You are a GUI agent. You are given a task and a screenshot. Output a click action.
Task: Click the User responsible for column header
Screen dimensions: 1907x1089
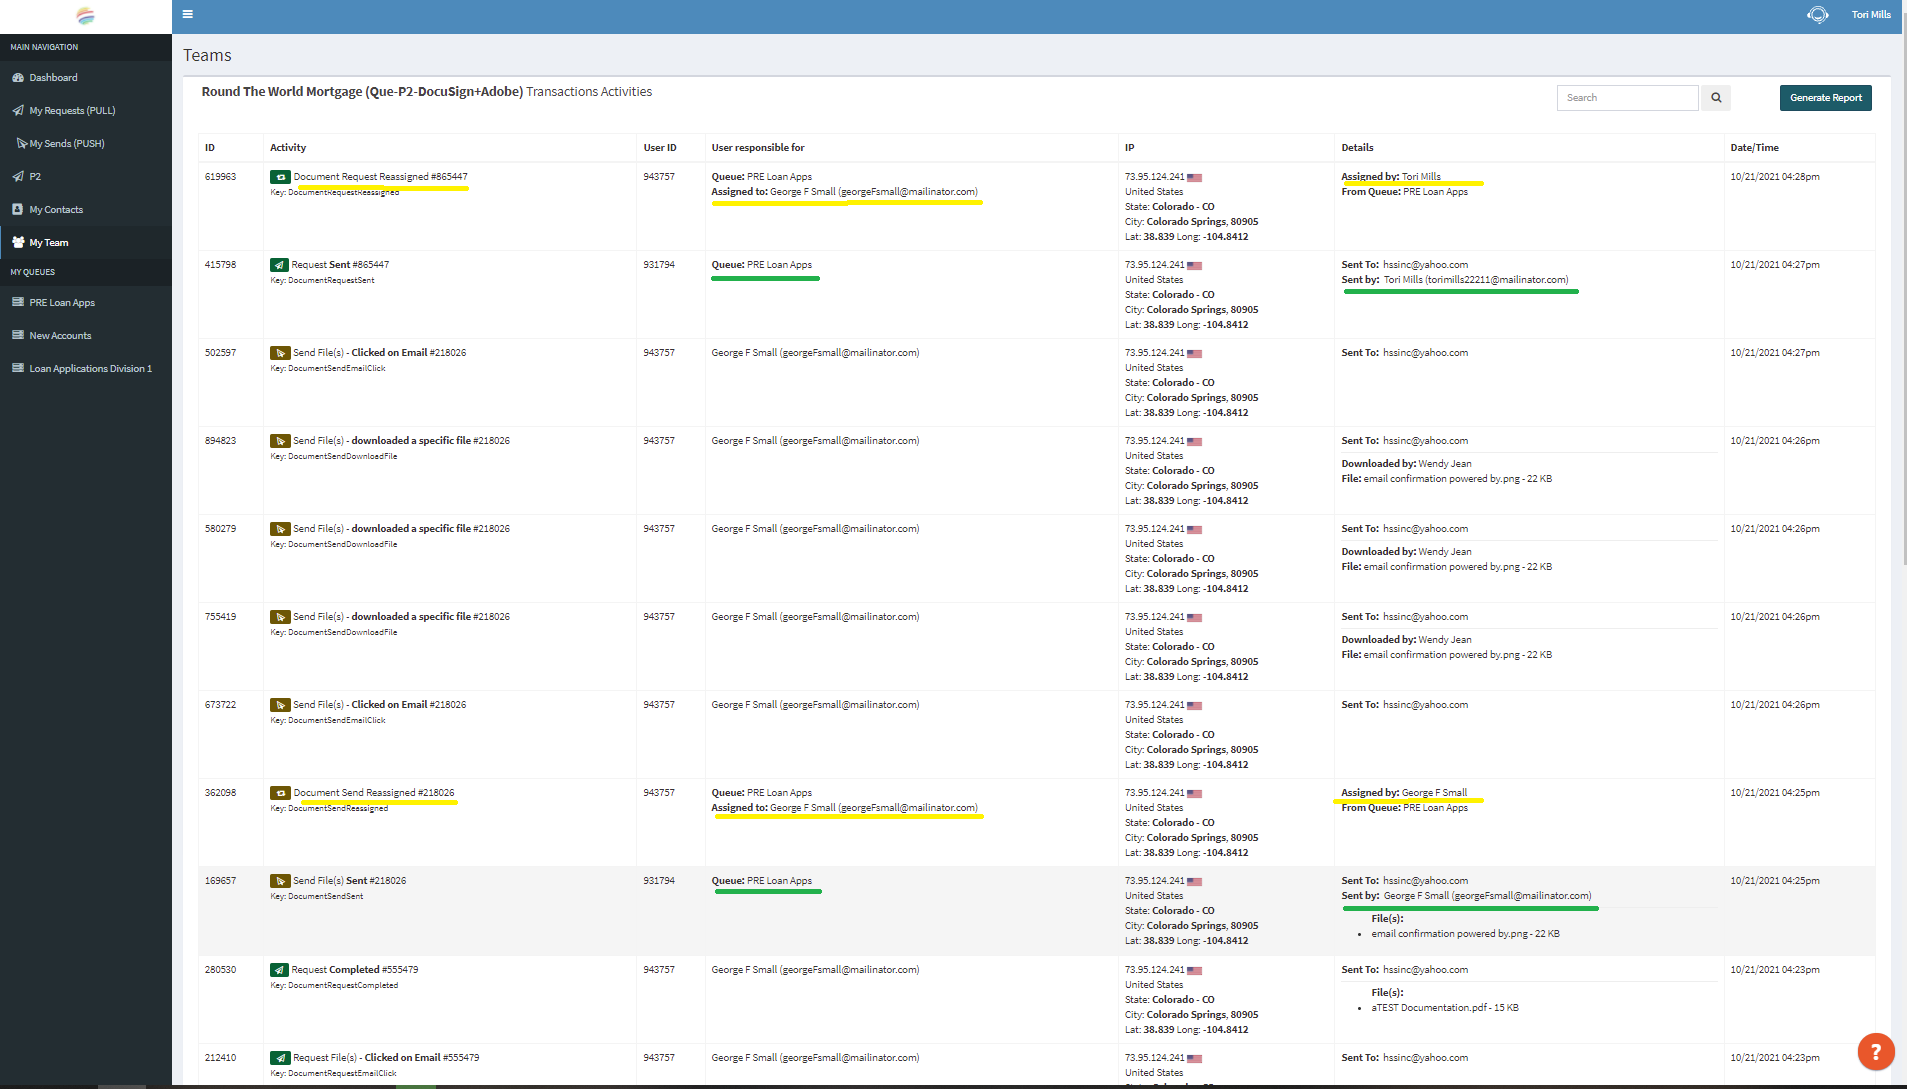point(758,148)
